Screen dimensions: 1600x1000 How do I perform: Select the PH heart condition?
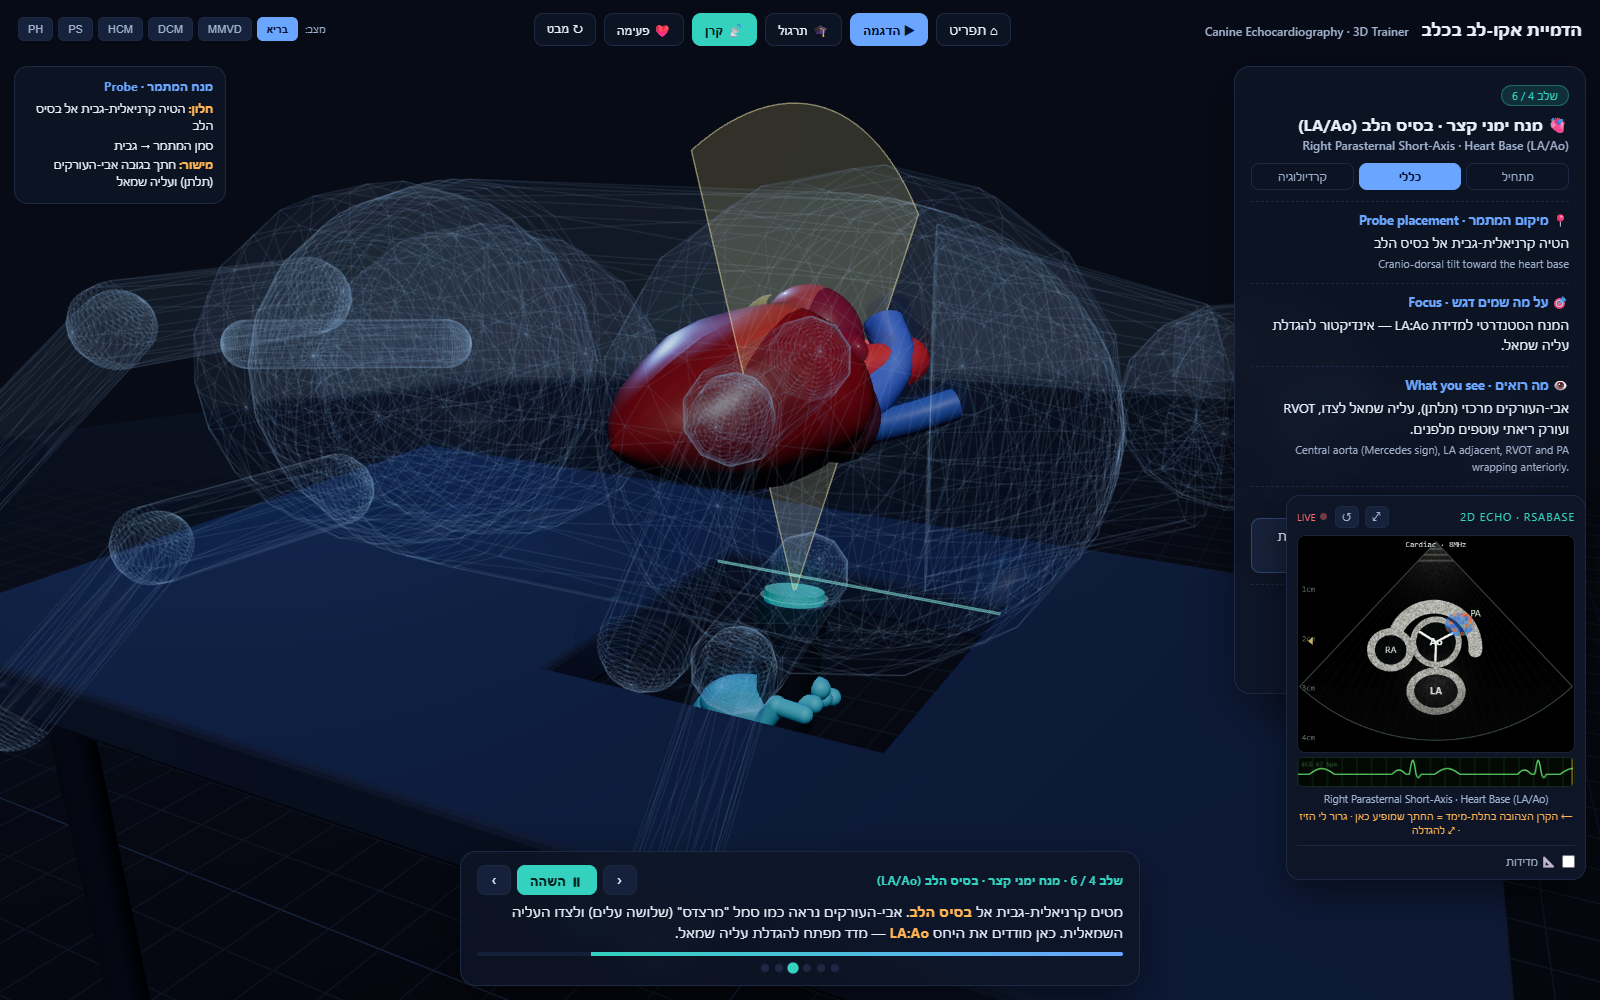(36, 29)
